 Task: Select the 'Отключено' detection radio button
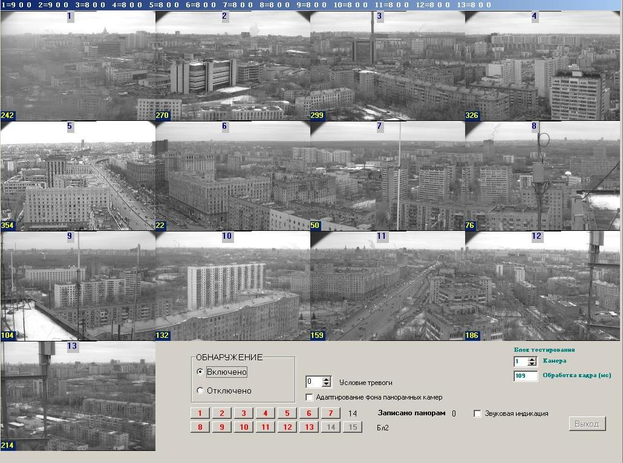coord(201,390)
